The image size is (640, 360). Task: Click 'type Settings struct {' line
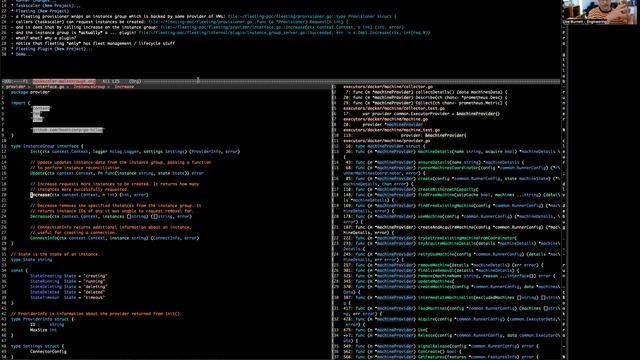tap(38, 346)
